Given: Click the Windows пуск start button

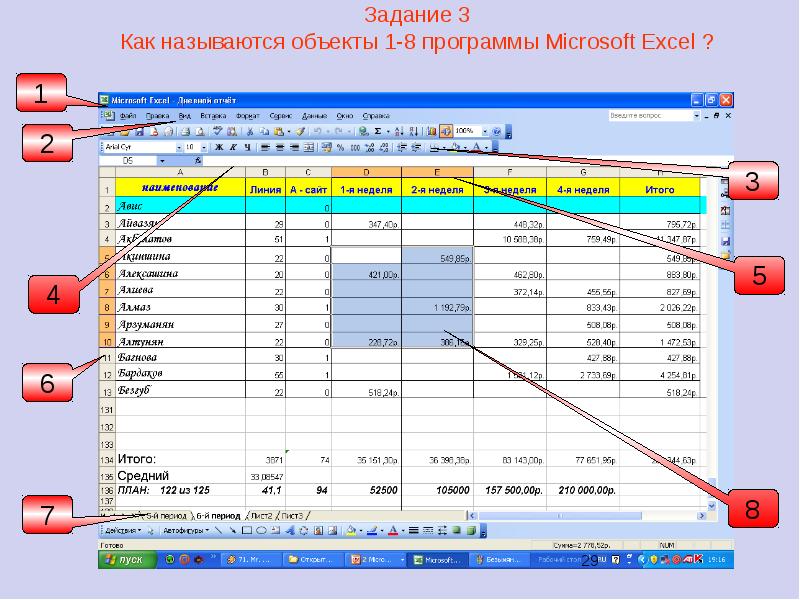Looking at the screenshot, I should (124, 560).
